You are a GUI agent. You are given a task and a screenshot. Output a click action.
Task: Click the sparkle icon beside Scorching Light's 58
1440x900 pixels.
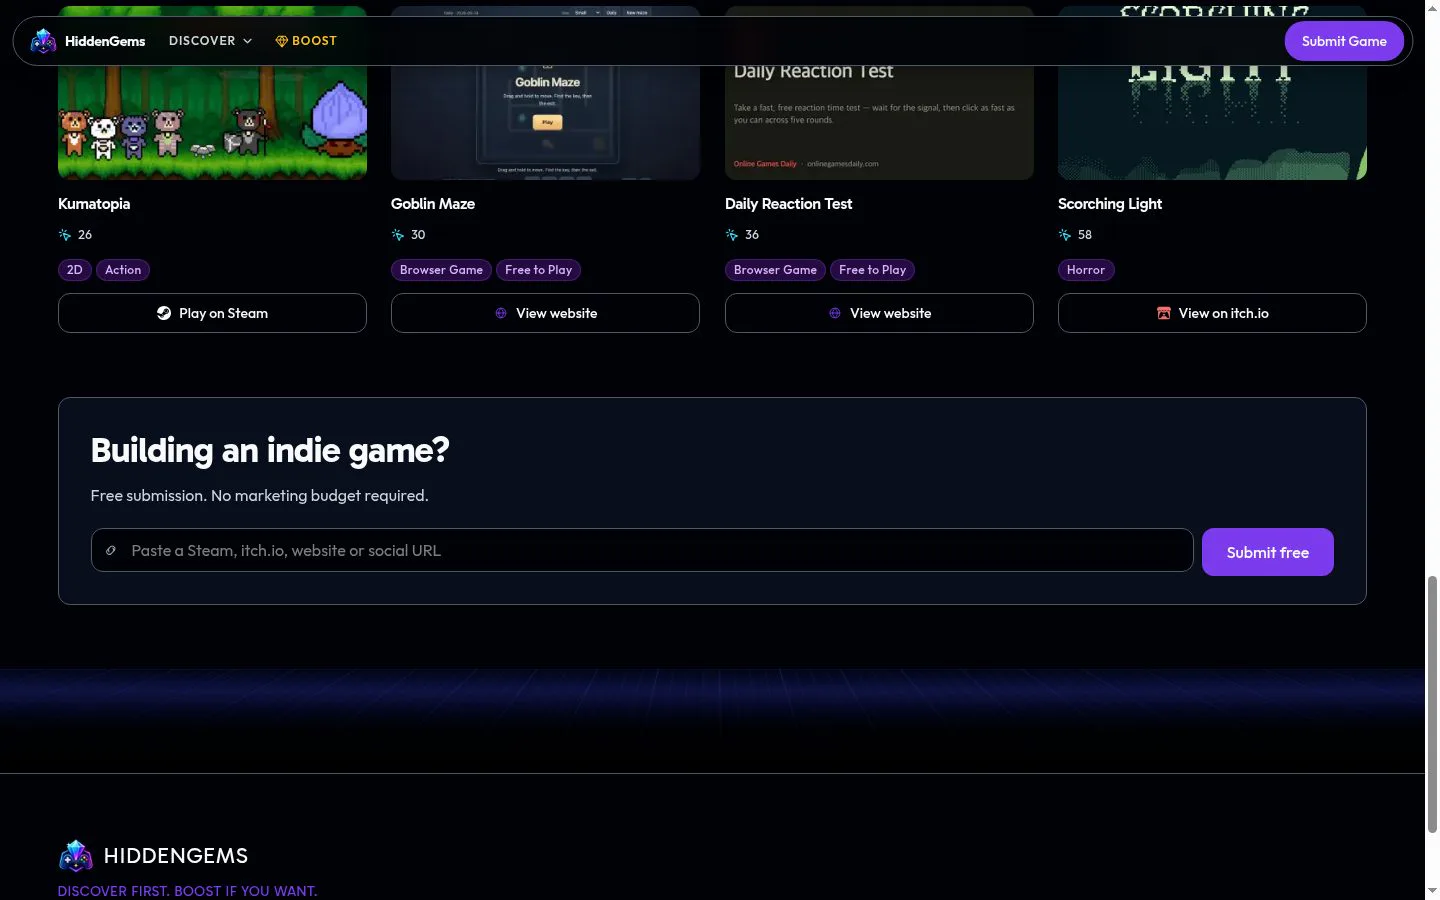[1065, 235]
